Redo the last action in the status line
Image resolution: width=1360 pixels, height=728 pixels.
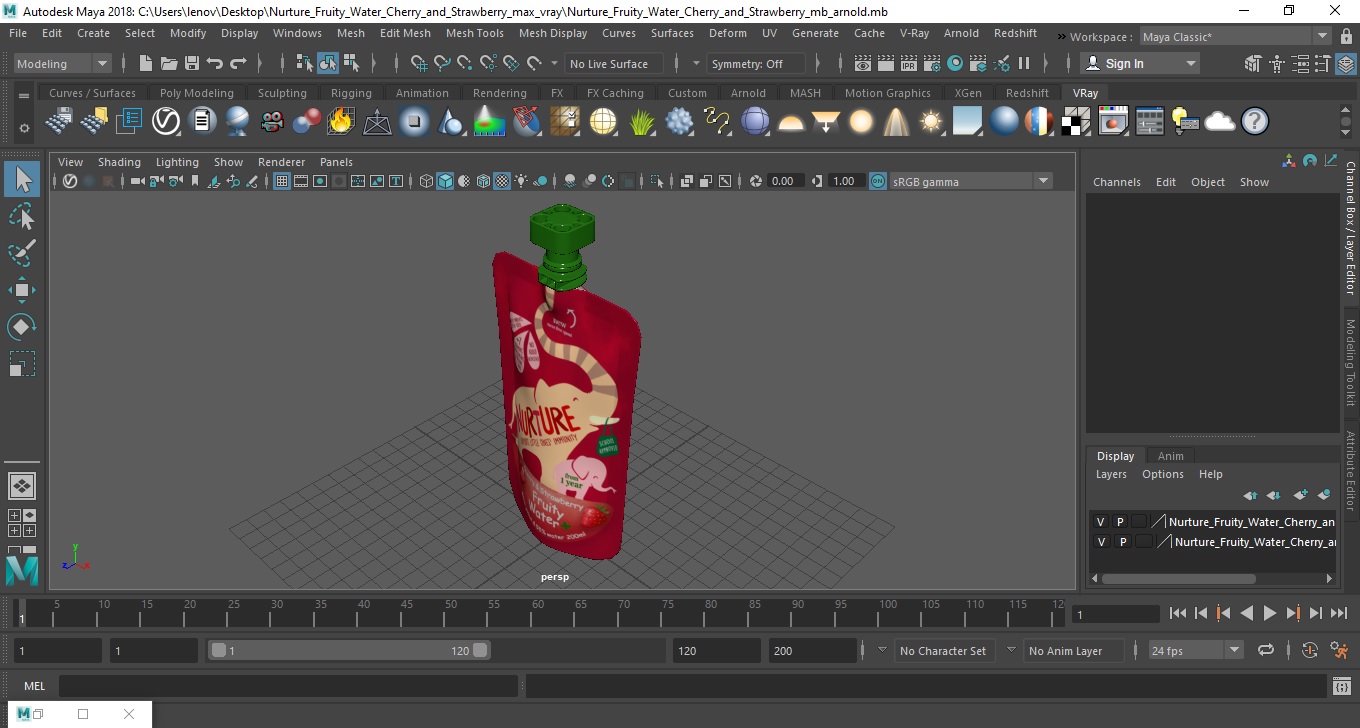coord(238,63)
